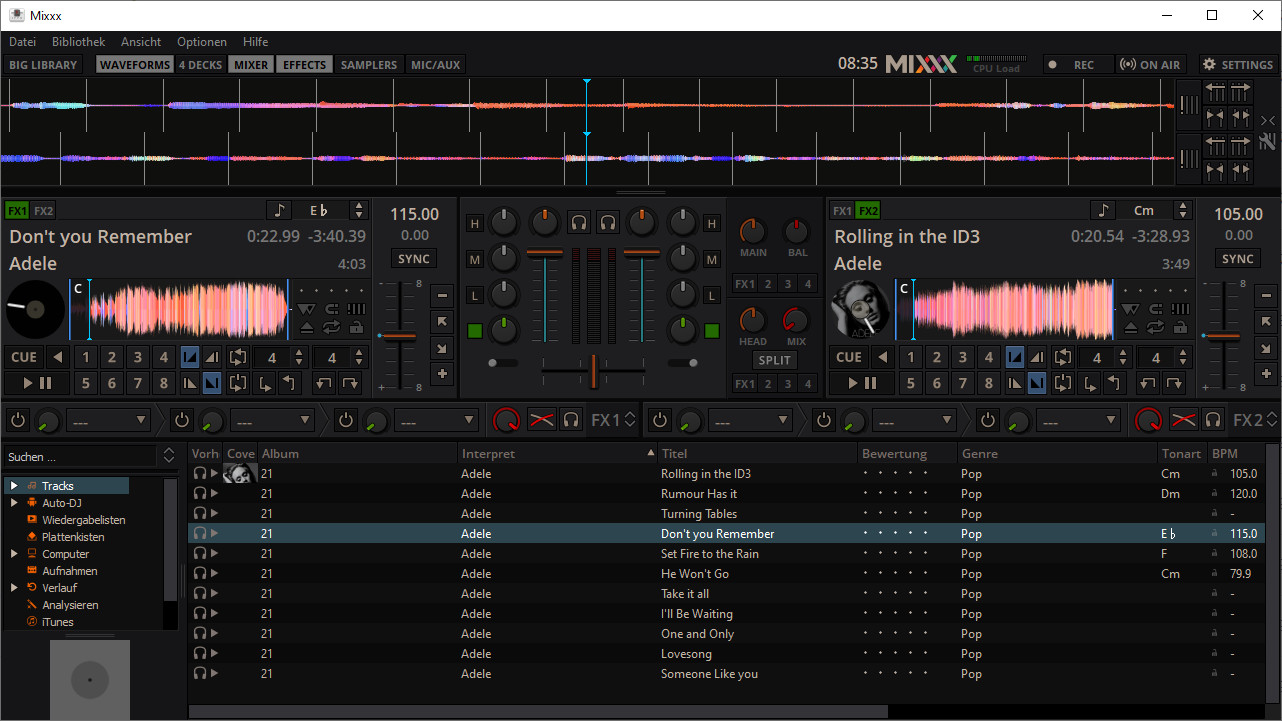Image resolution: width=1282 pixels, height=721 pixels.
Task: Play or pause the Rolling in the ID3 deck
Action: point(862,382)
